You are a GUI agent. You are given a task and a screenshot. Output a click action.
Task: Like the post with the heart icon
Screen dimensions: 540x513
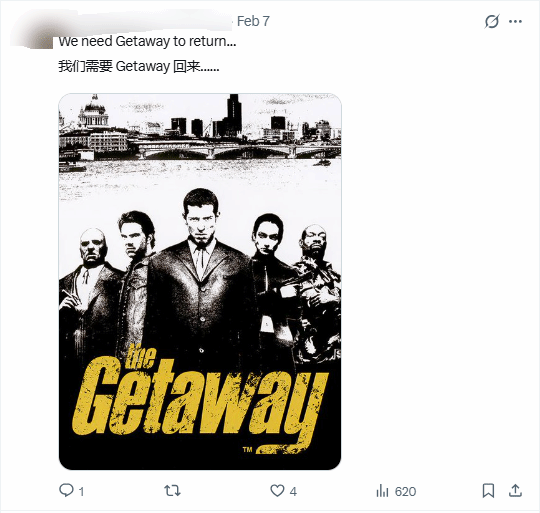[277, 491]
